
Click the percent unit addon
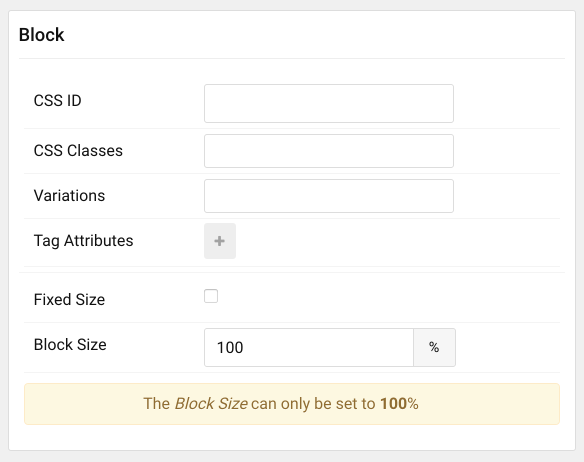coord(434,347)
